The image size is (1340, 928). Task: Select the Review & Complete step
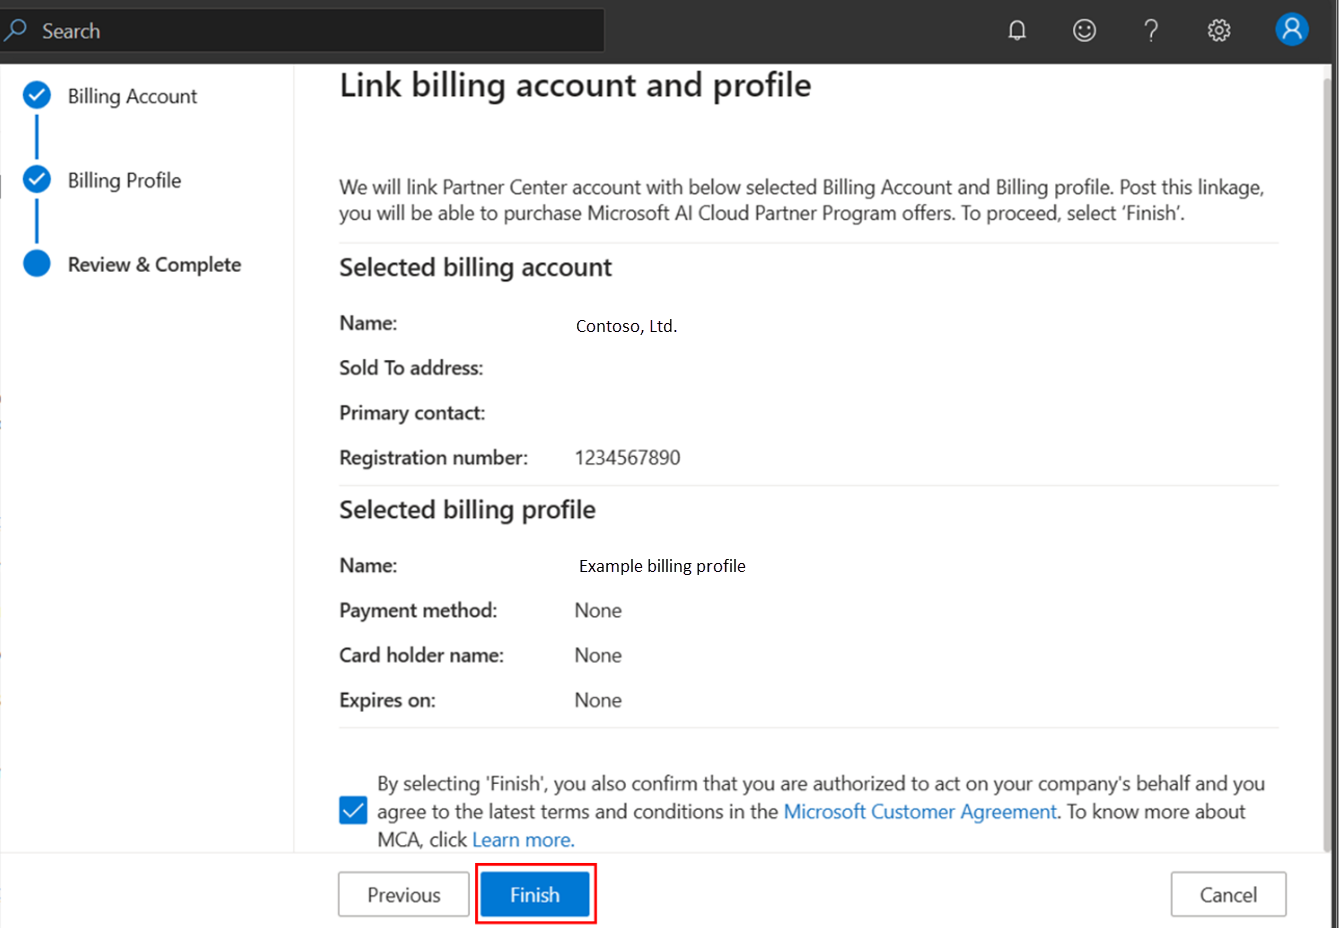154,264
